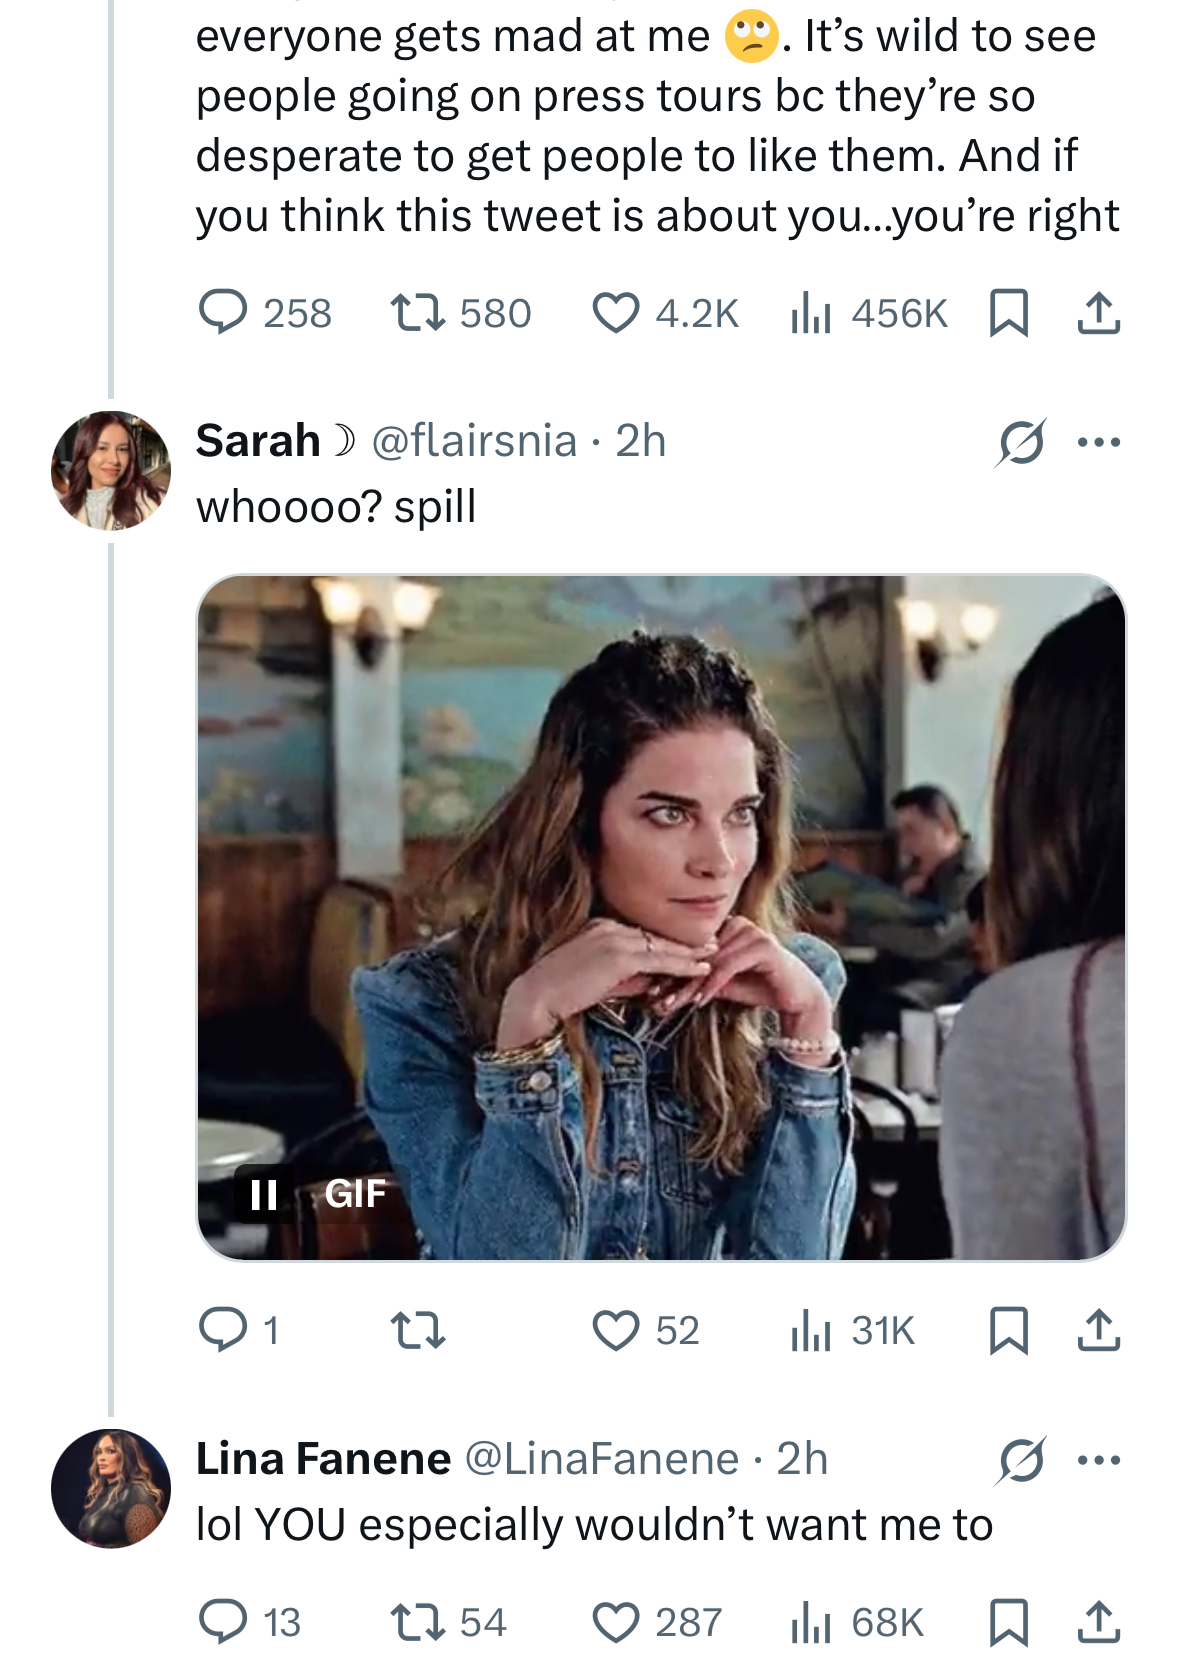This screenshot has height=1673, width=1179.
Task: Open Sarah's profile picture
Action: 110,470
